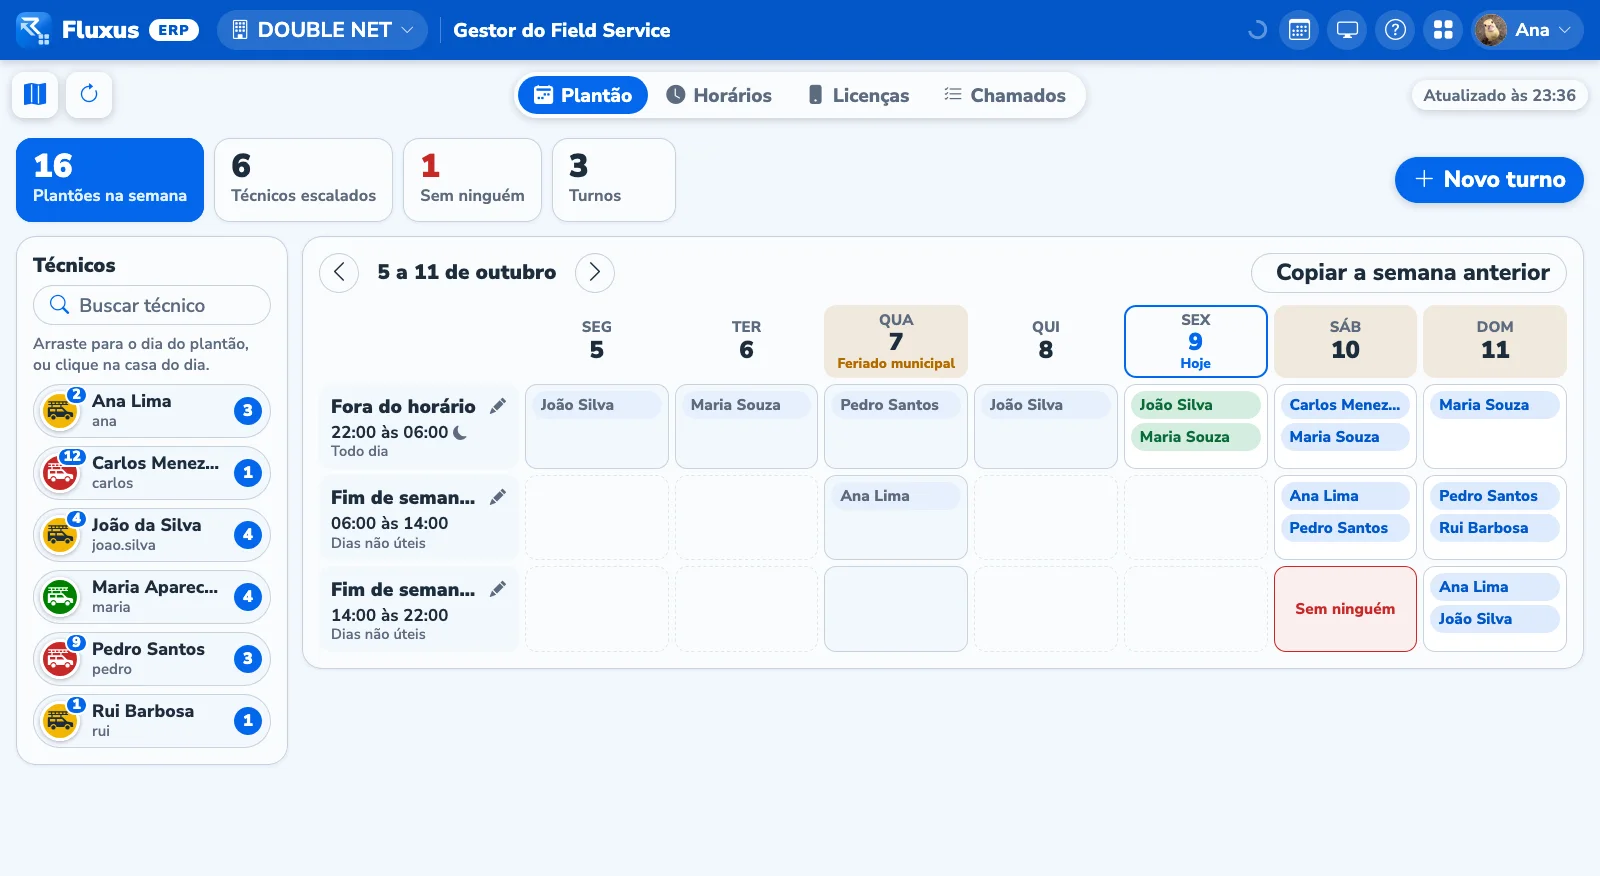Open the apps grid icon
Screen dimensions: 1600x876
click(x=1443, y=30)
